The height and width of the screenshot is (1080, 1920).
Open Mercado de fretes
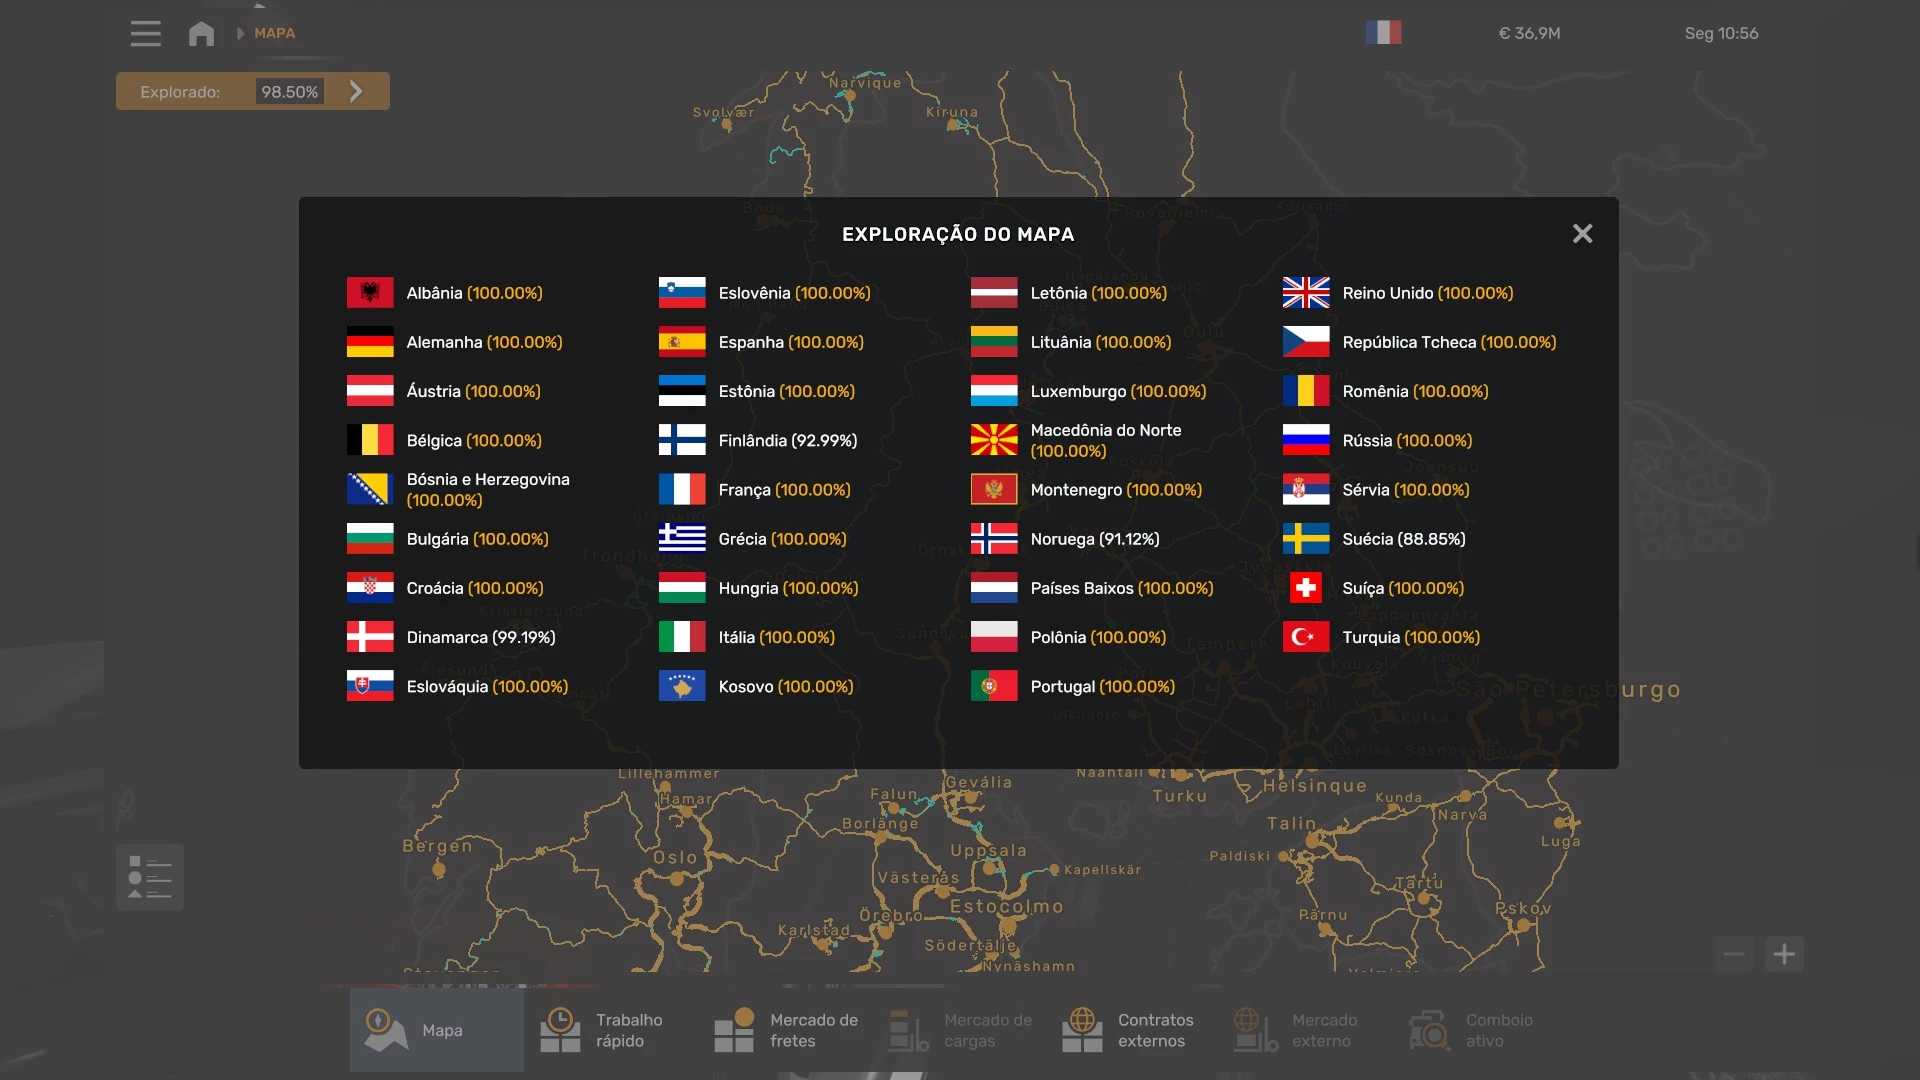785,1030
